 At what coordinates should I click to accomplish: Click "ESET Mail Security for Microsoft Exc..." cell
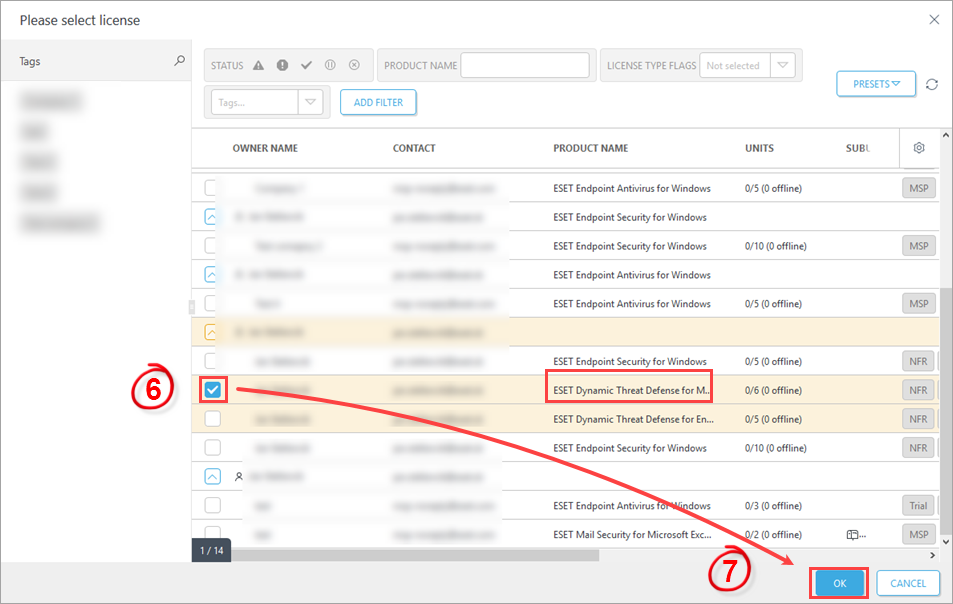click(x=632, y=535)
